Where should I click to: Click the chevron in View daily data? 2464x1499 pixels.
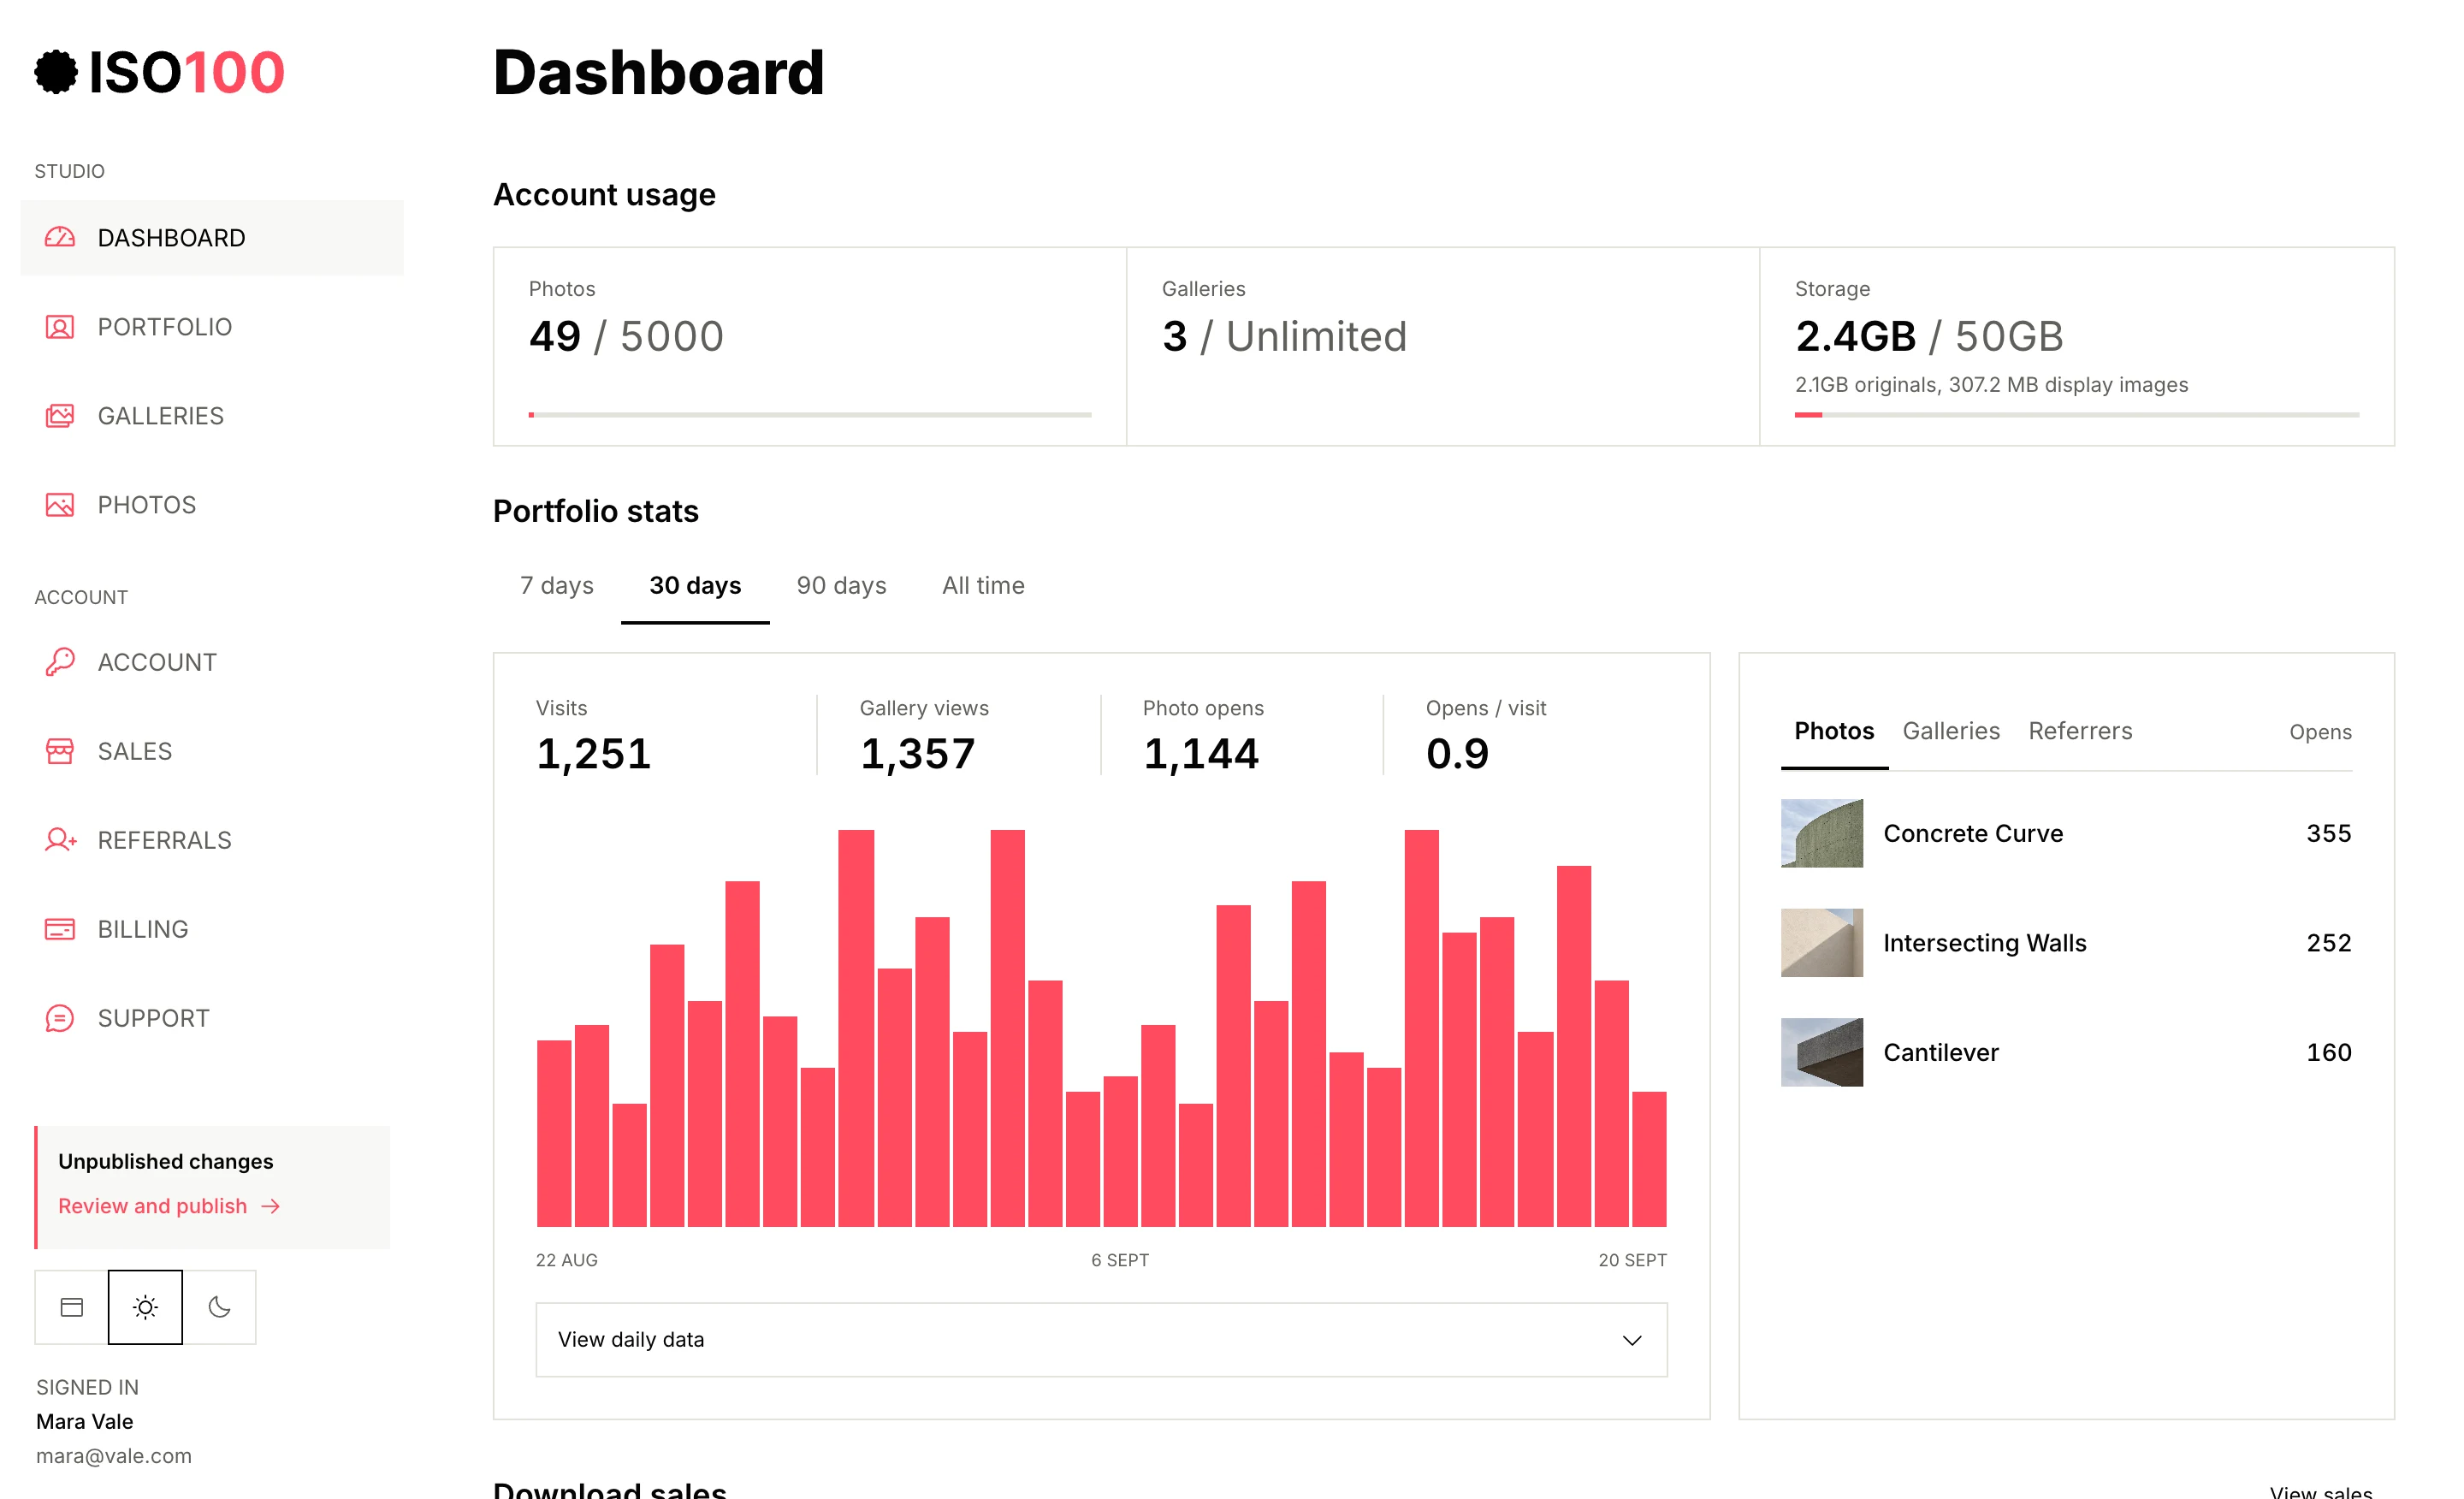tap(1631, 1340)
